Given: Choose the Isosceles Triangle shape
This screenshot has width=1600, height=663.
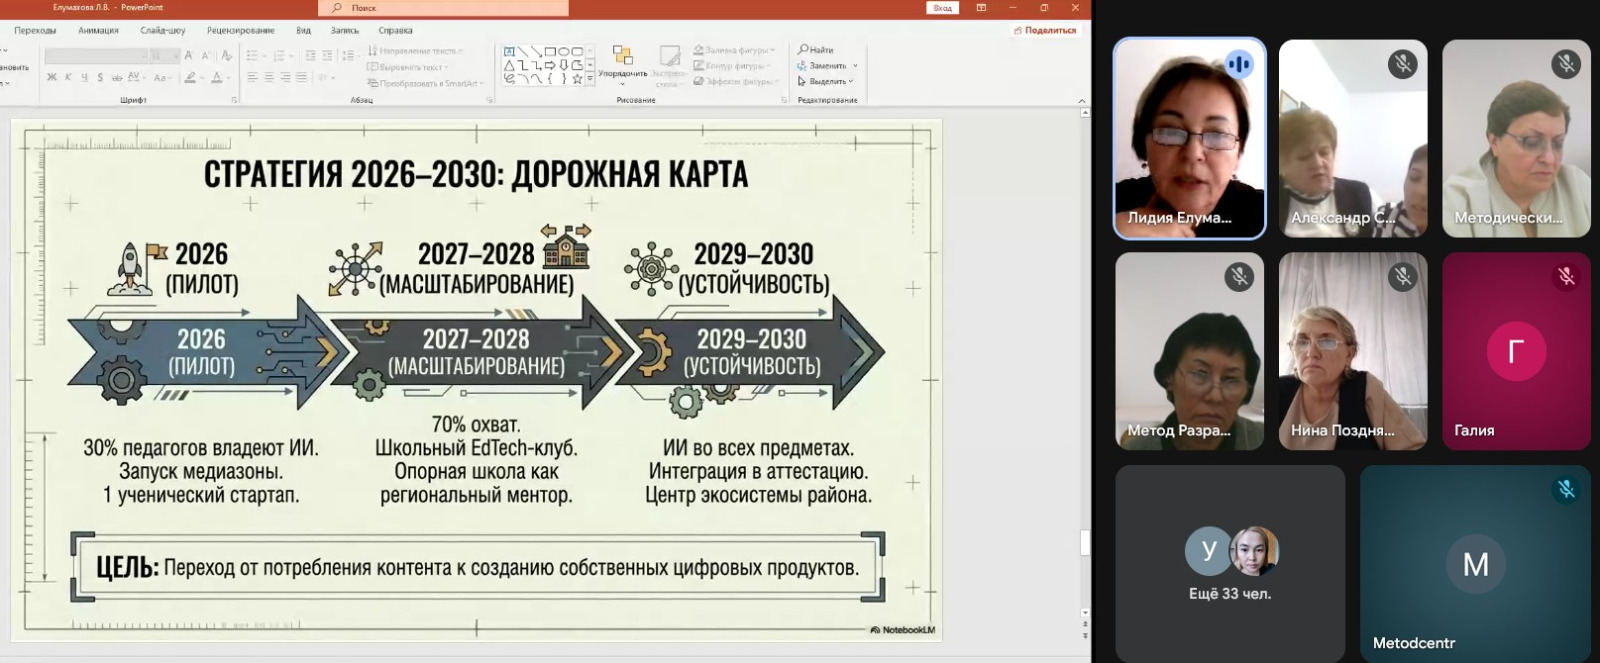Looking at the screenshot, I should point(510,65).
